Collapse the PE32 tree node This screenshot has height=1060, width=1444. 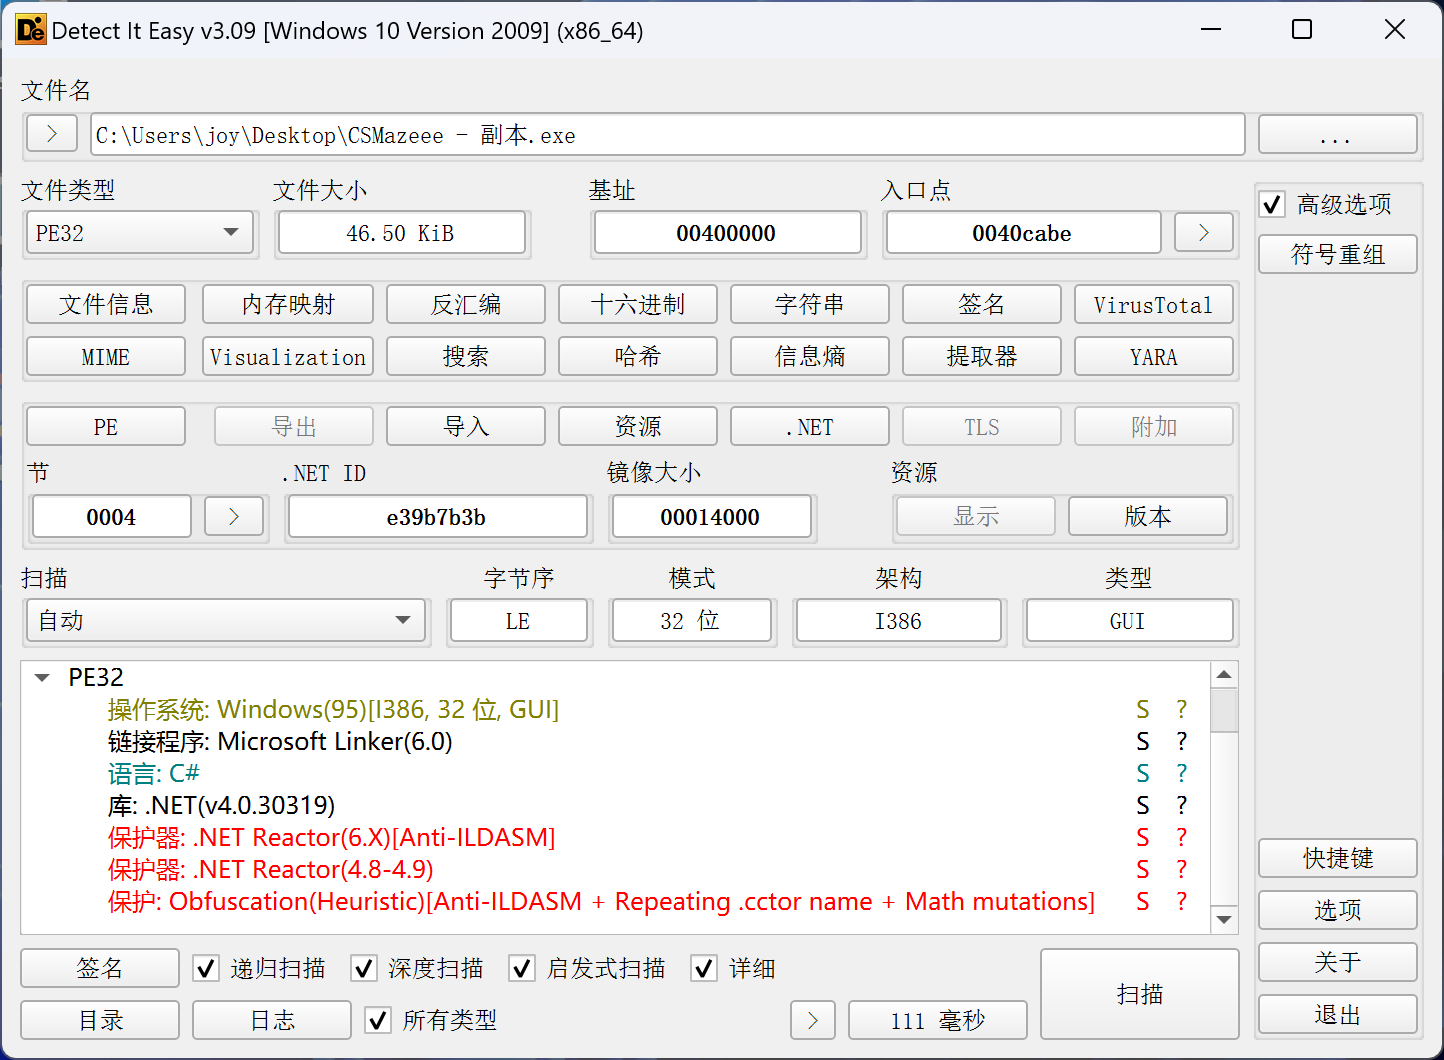point(42,678)
